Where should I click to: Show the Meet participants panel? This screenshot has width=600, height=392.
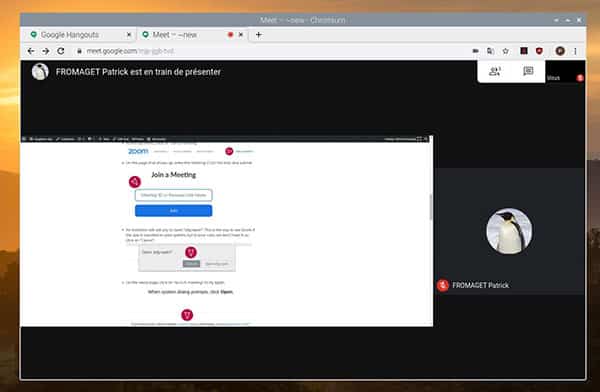[x=495, y=71]
